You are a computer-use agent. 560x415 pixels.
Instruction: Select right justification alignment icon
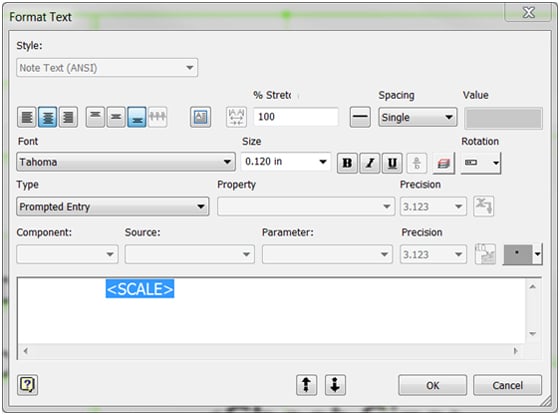click(68, 117)
